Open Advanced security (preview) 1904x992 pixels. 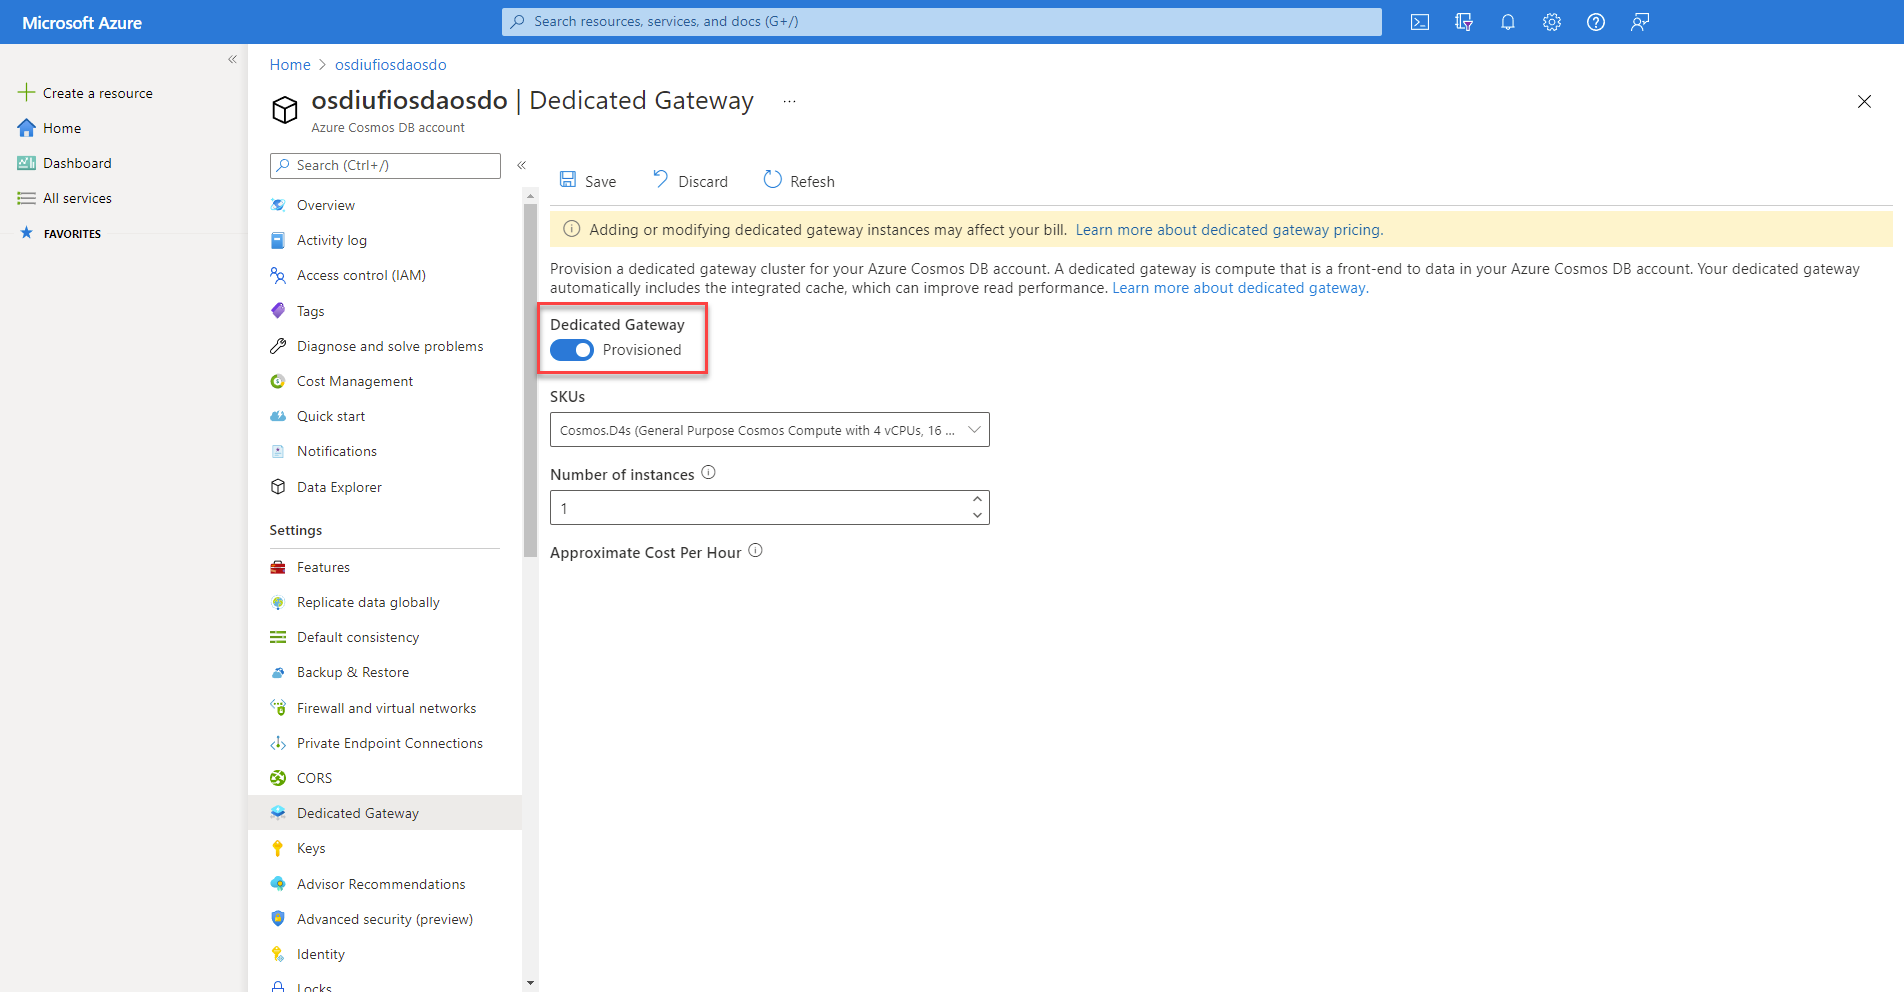[x=385, y=919]
